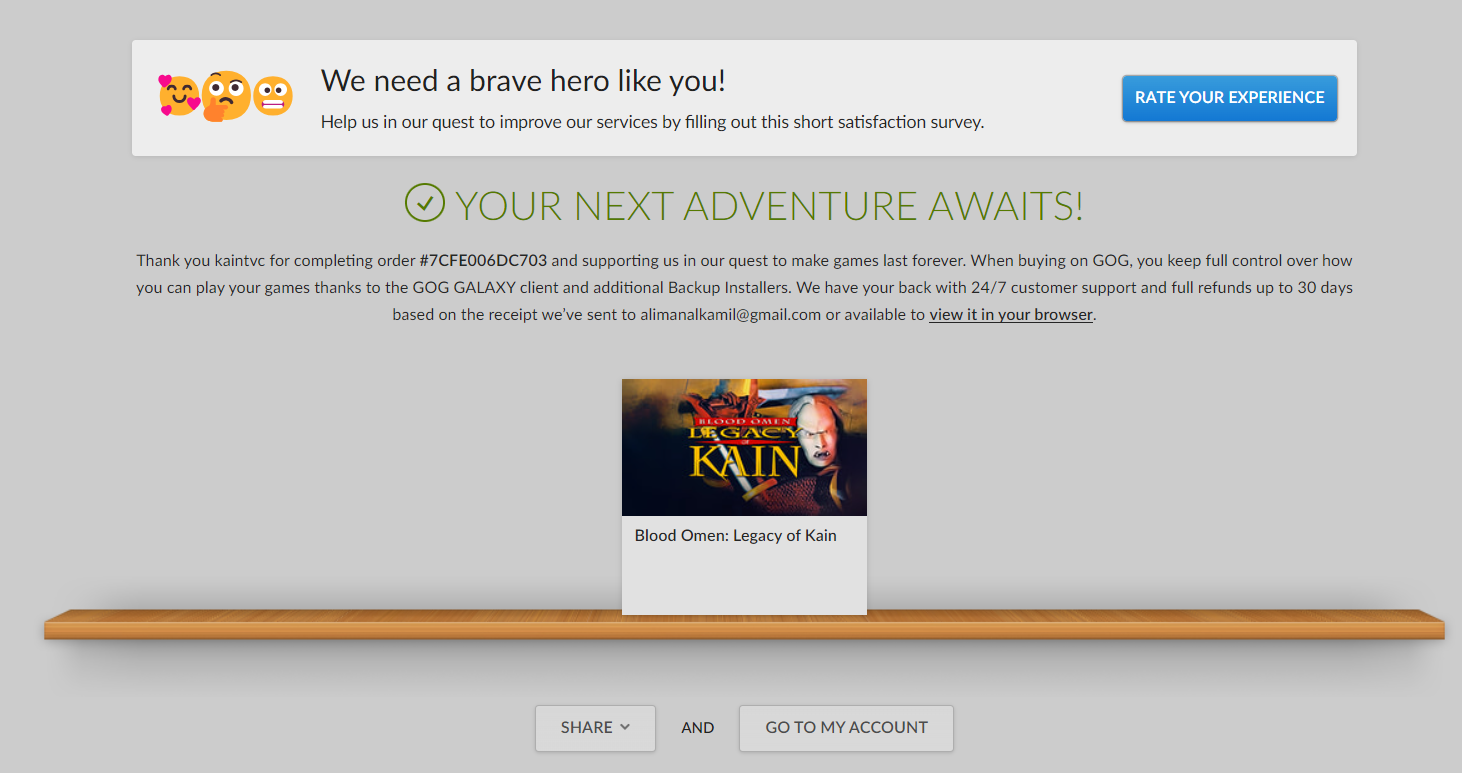This screenshot has width=1462, height=773.
Task: Click order number #7CFE006DC703
Action: [x=483, y=260]
